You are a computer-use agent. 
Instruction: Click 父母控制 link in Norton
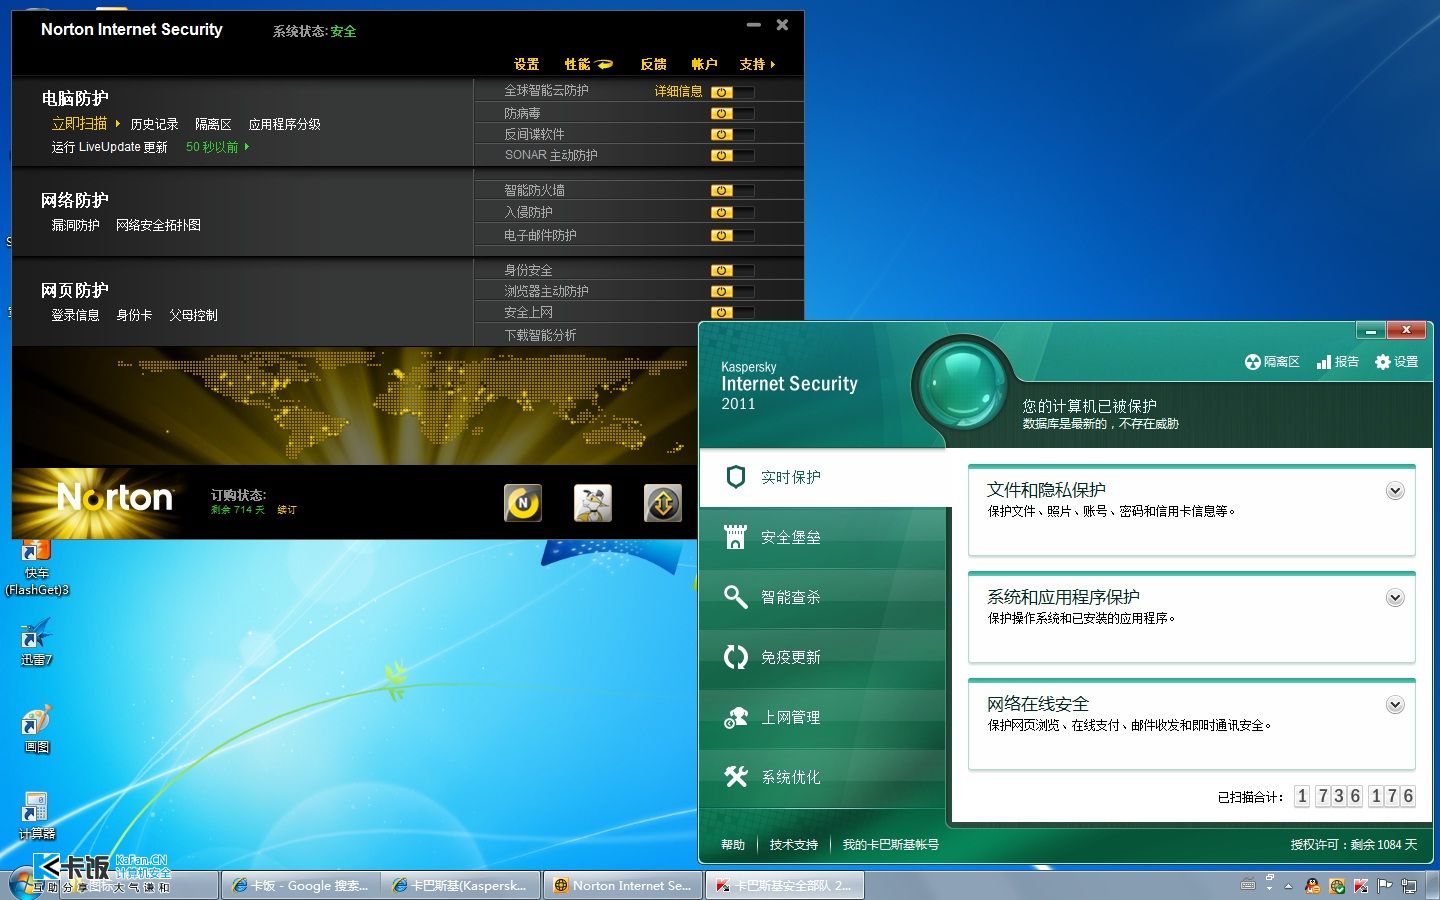coord(193,315)
